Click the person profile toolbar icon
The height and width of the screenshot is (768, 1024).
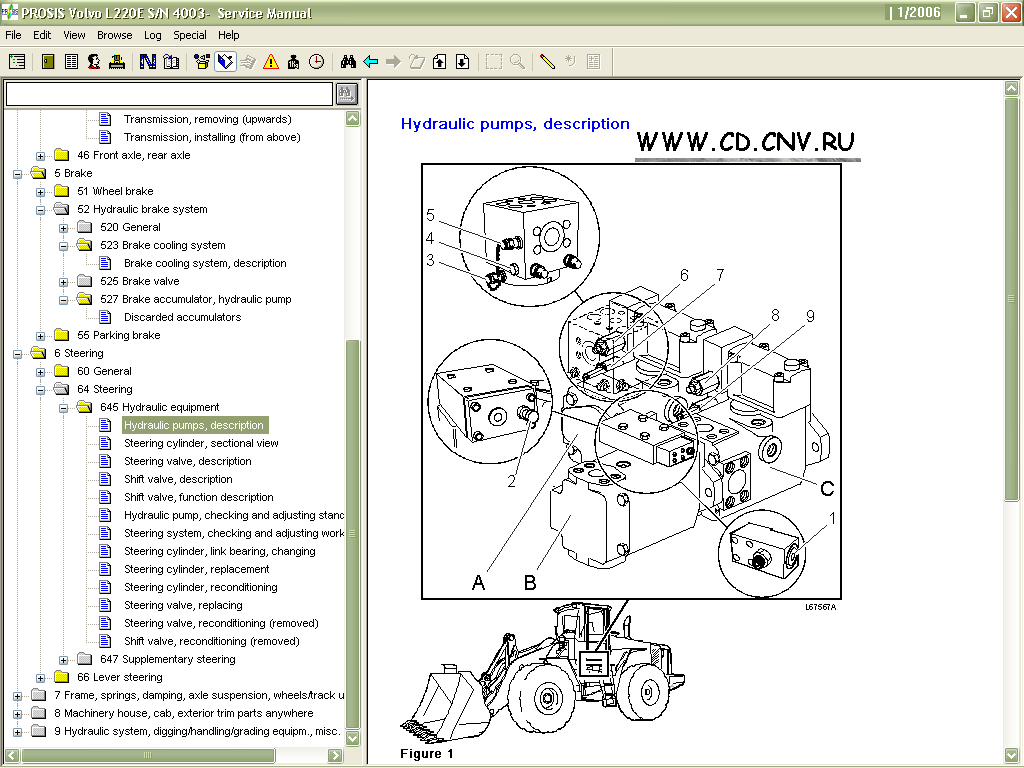[94, 62]
